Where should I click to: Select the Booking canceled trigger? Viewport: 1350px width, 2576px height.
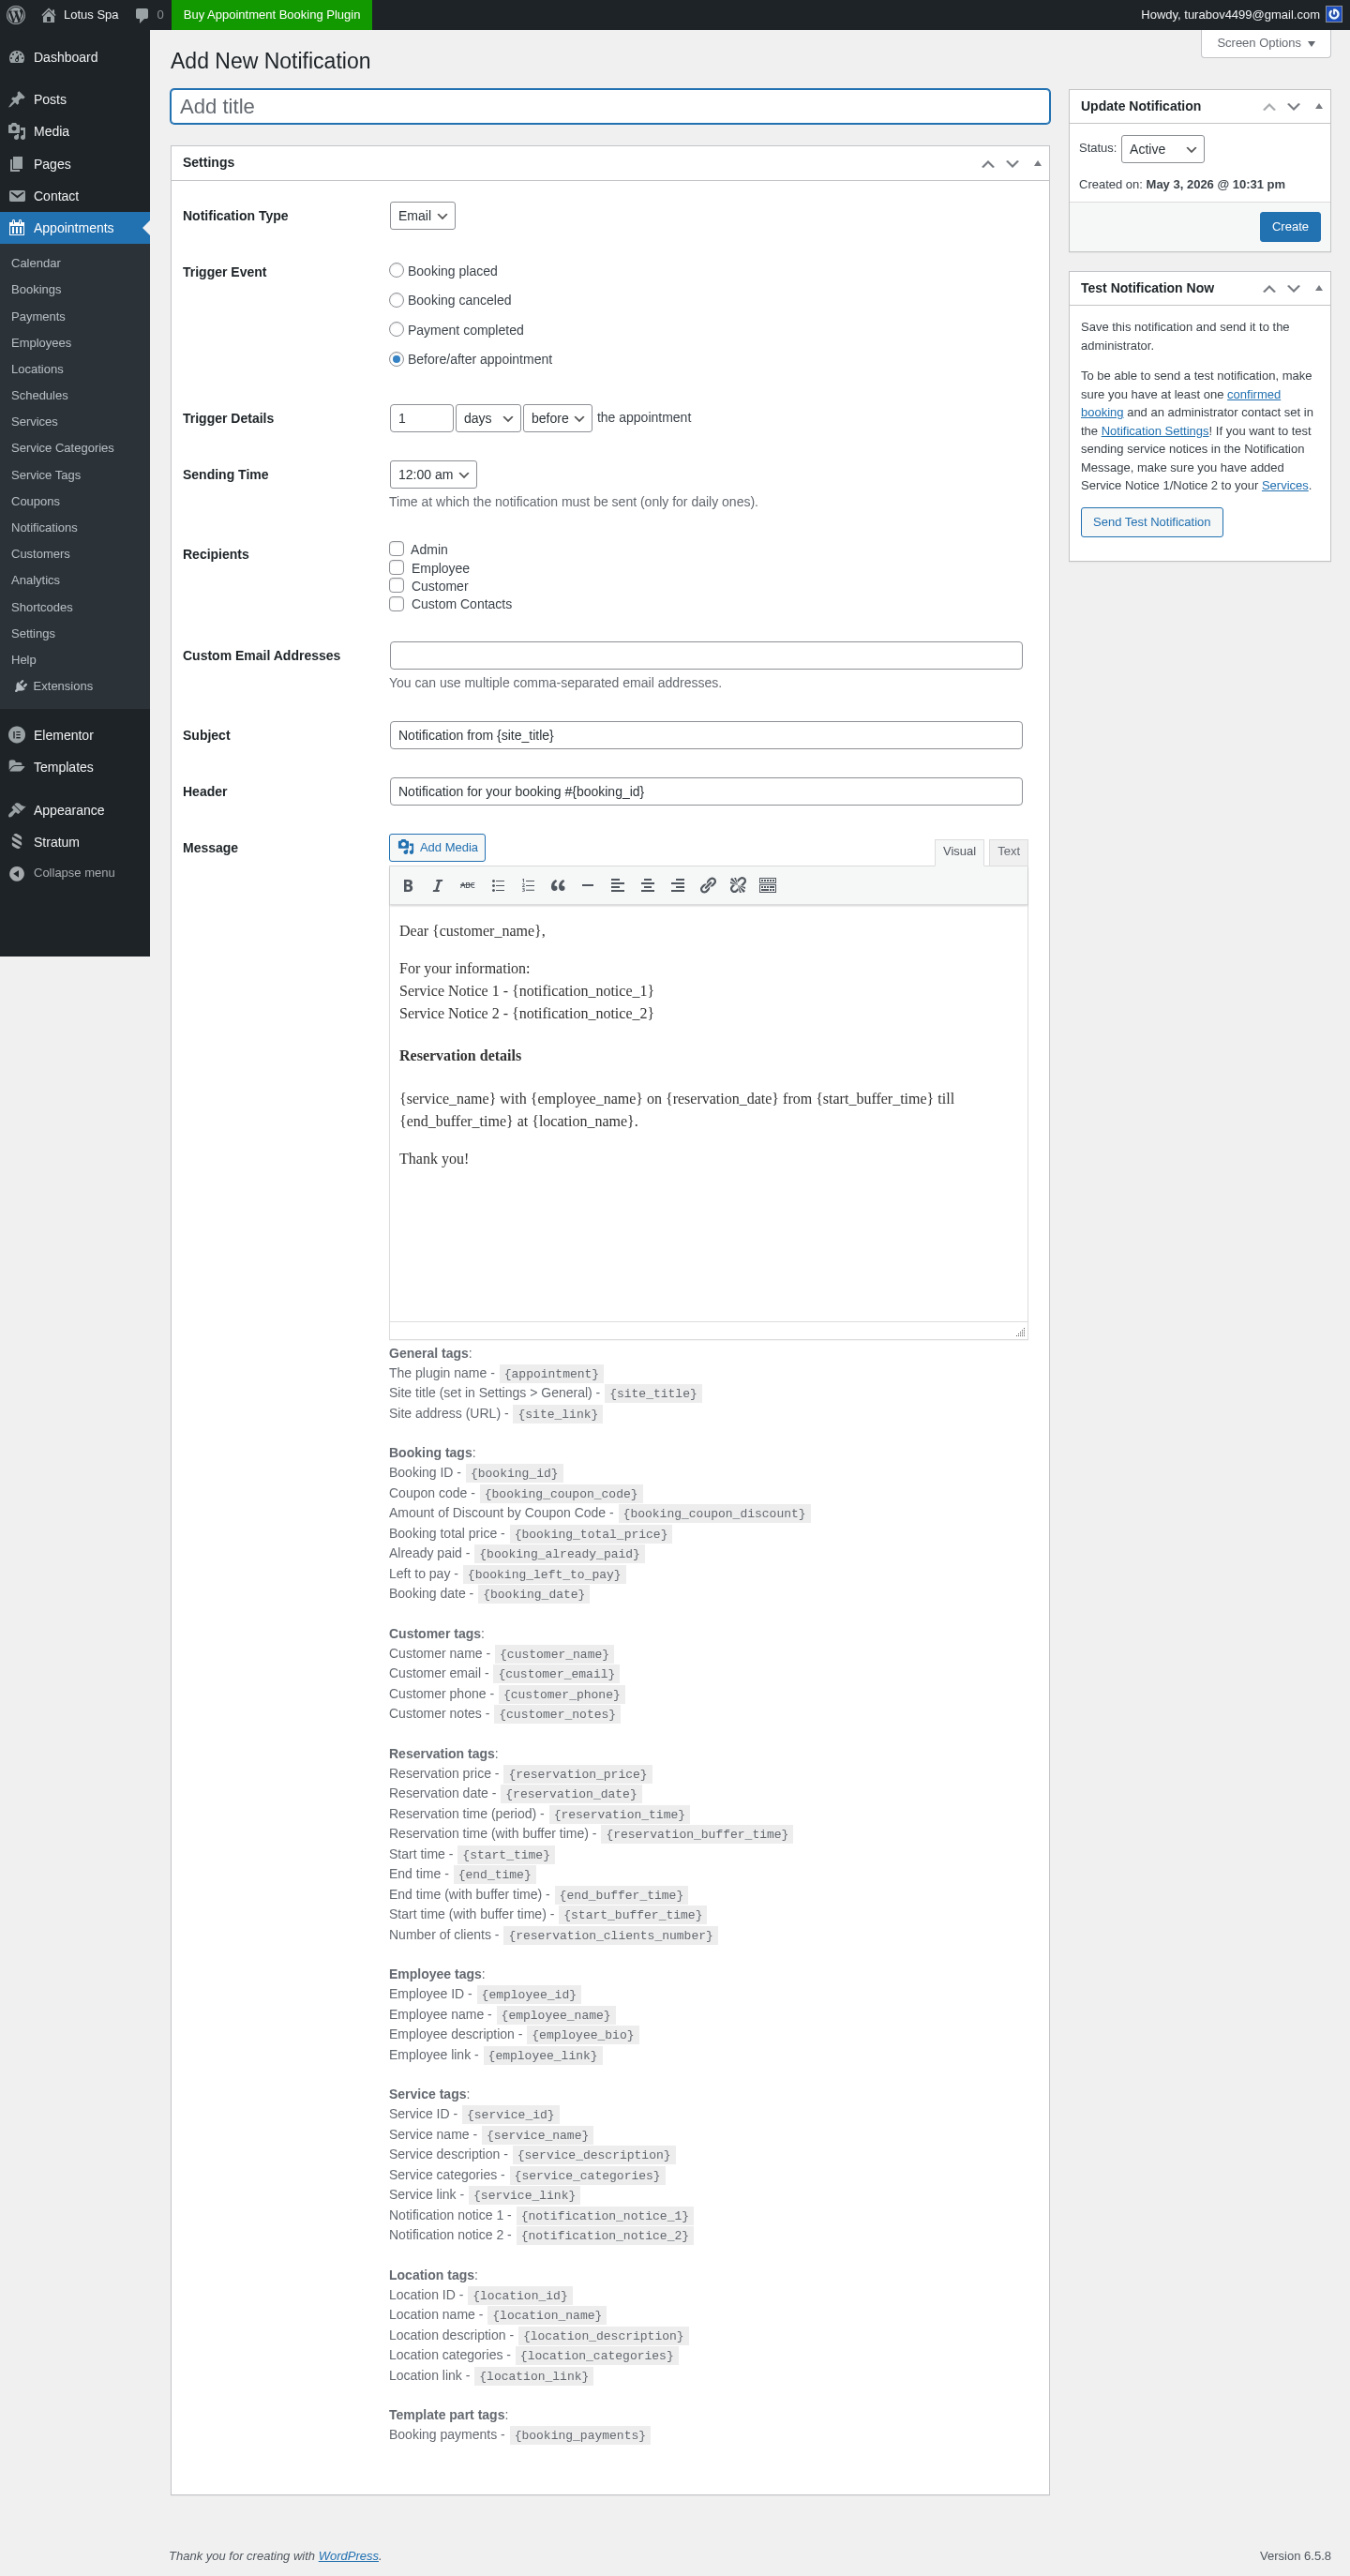coord(397,300)
